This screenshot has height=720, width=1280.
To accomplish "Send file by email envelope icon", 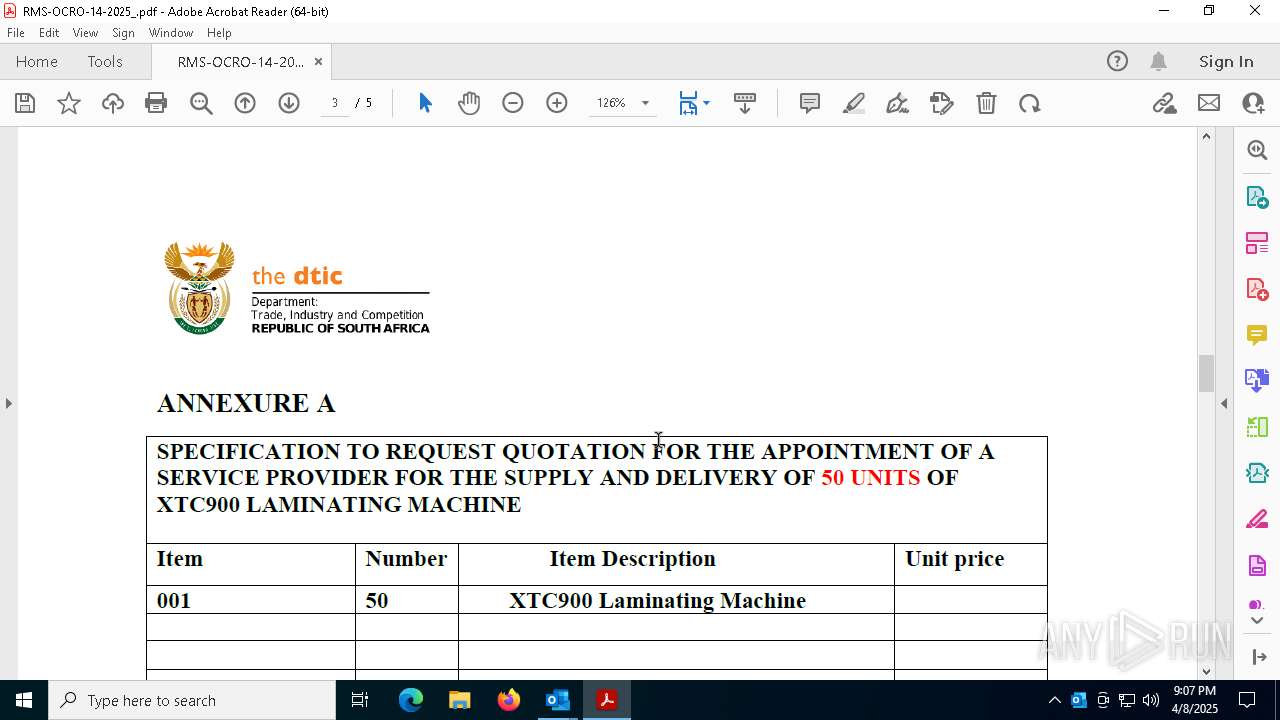I will (x=1209, y=103).
